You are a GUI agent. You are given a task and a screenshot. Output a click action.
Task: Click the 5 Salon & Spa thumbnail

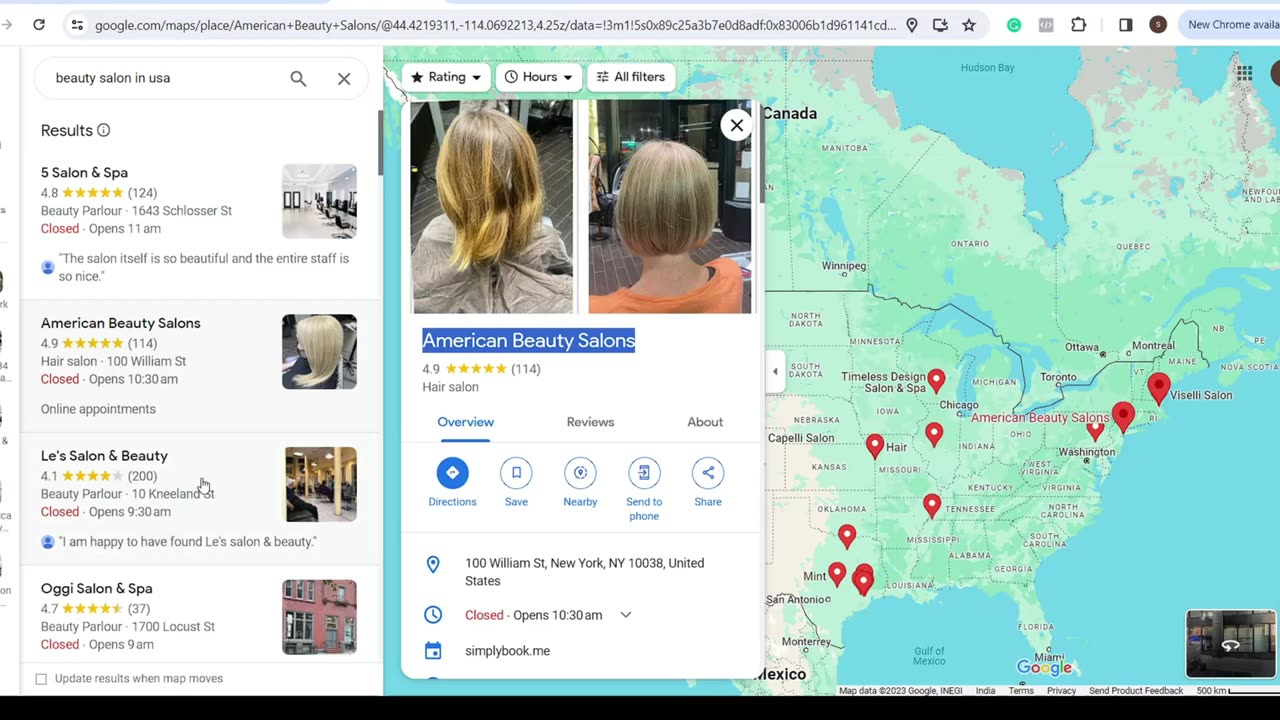pyautogui.click(x=319, y=201)
